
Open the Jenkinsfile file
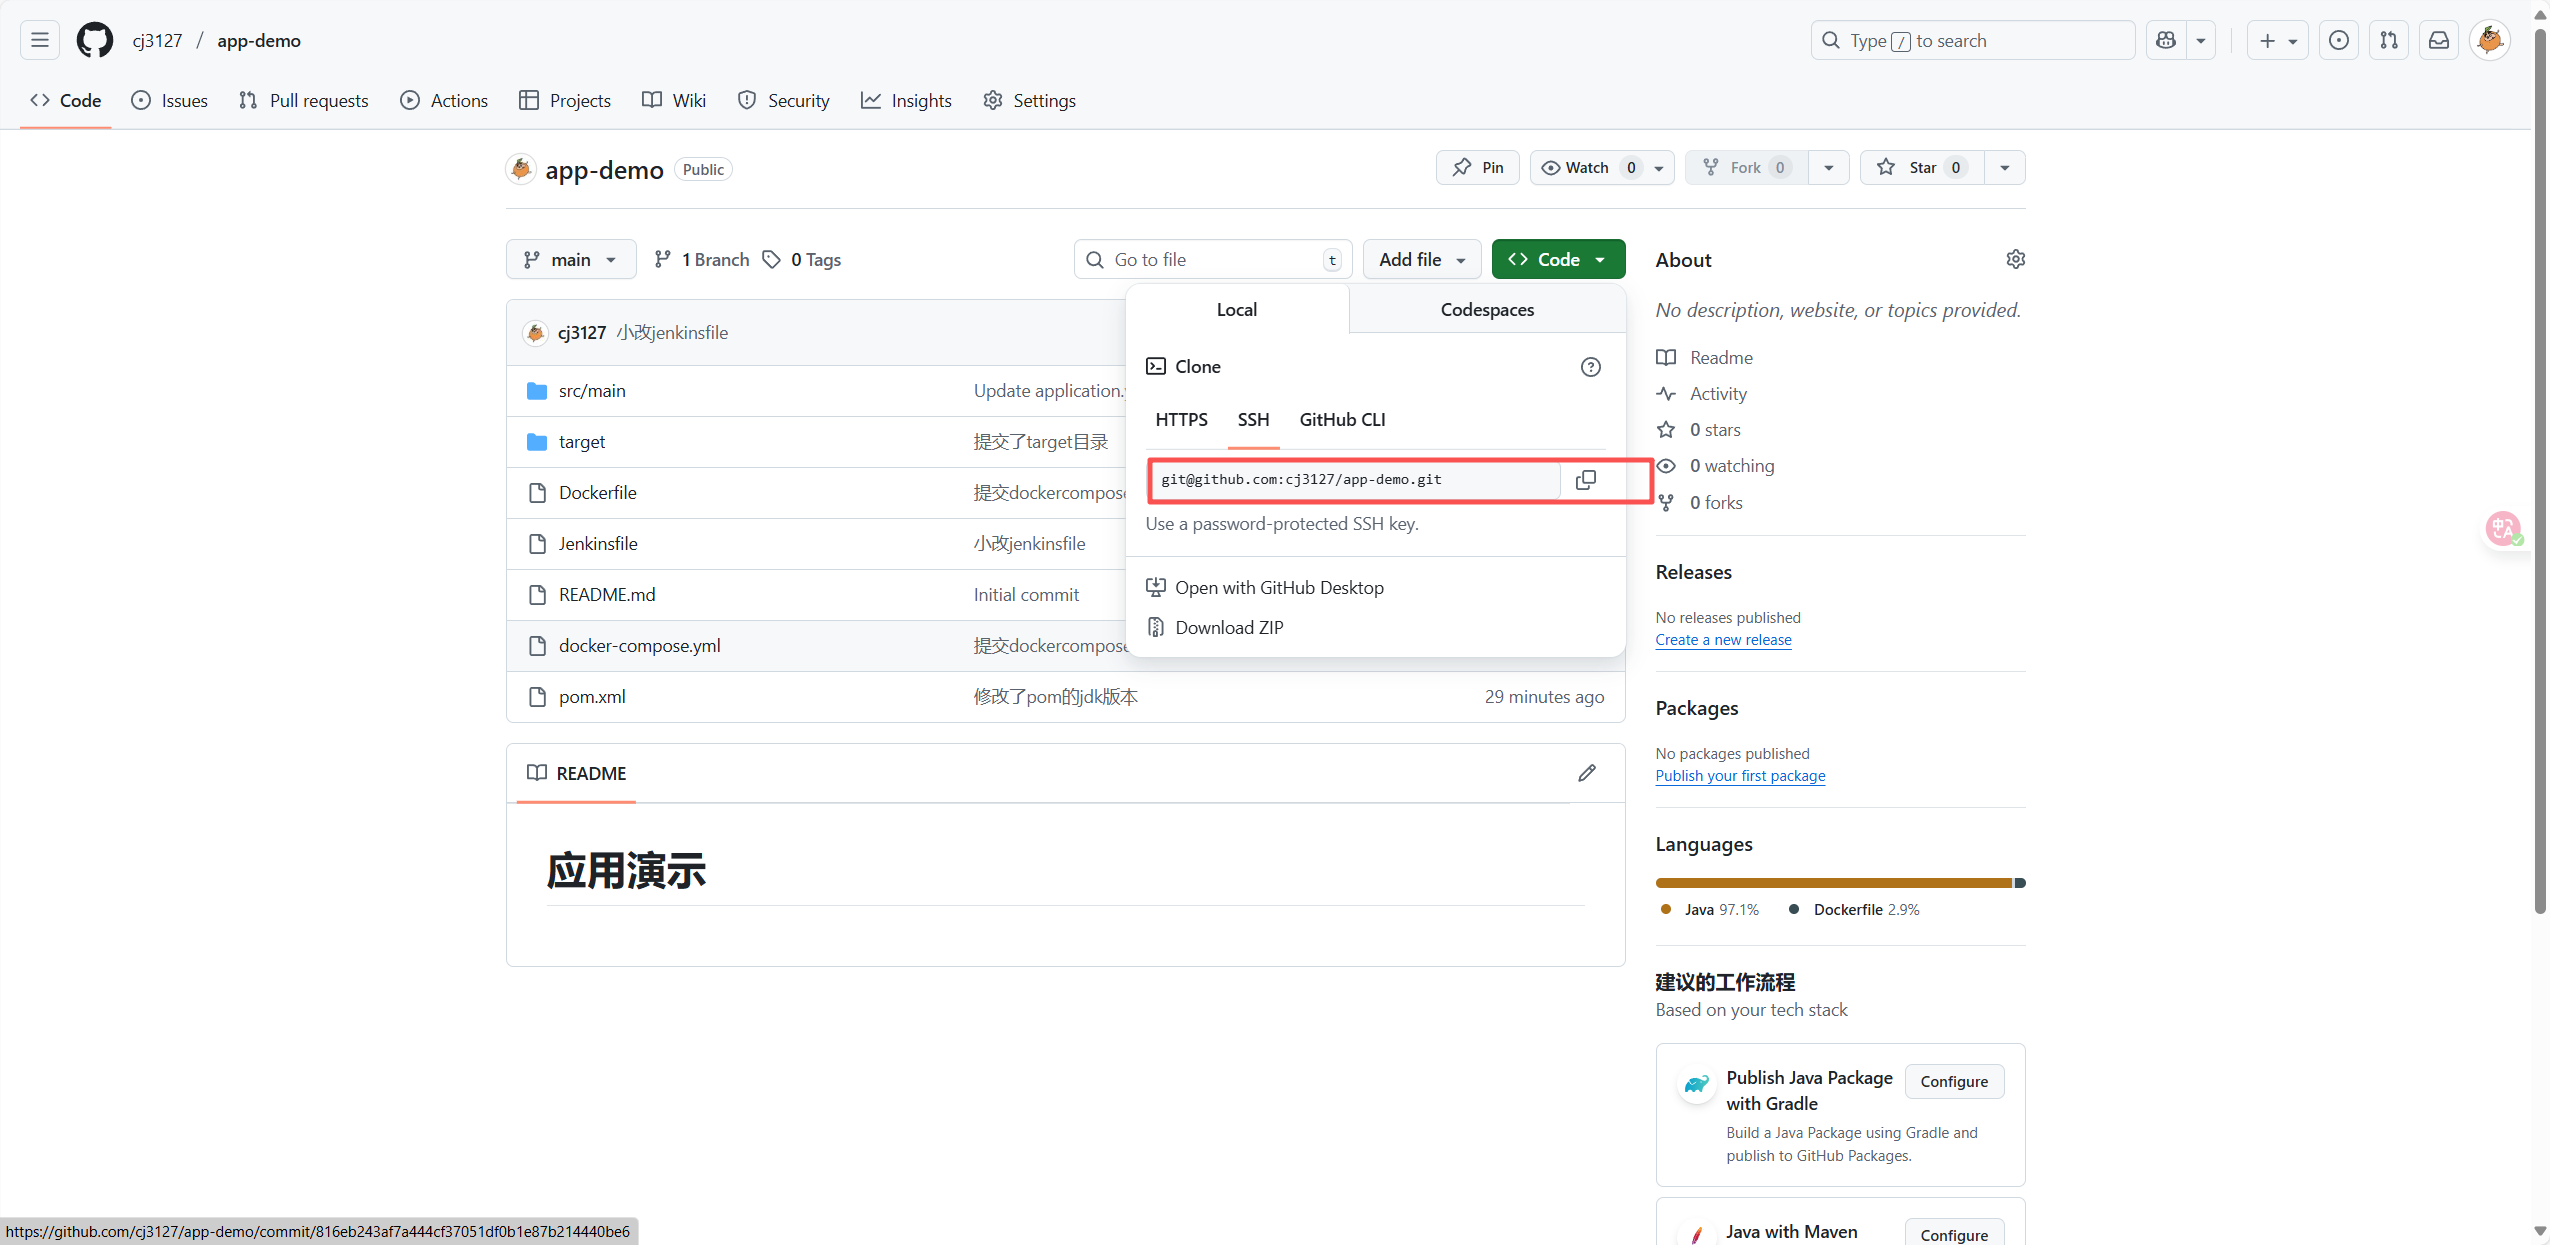tap(598, 544)
